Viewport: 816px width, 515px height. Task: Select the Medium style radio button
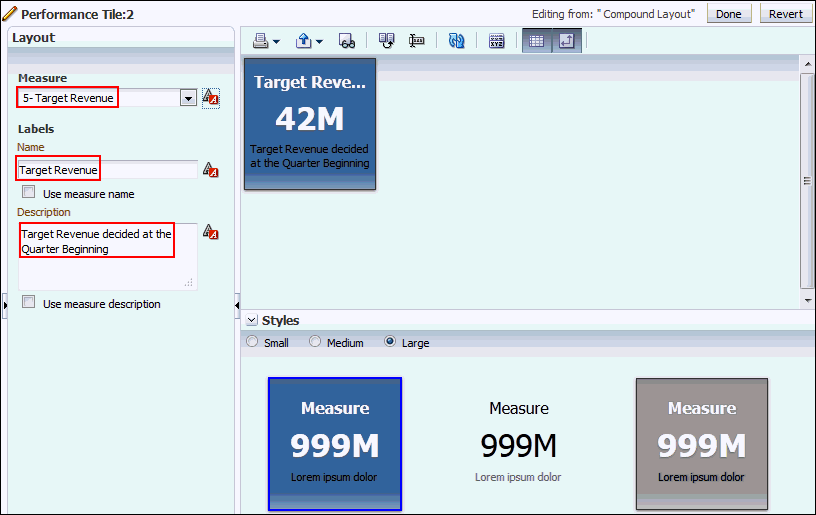point(315,341)
